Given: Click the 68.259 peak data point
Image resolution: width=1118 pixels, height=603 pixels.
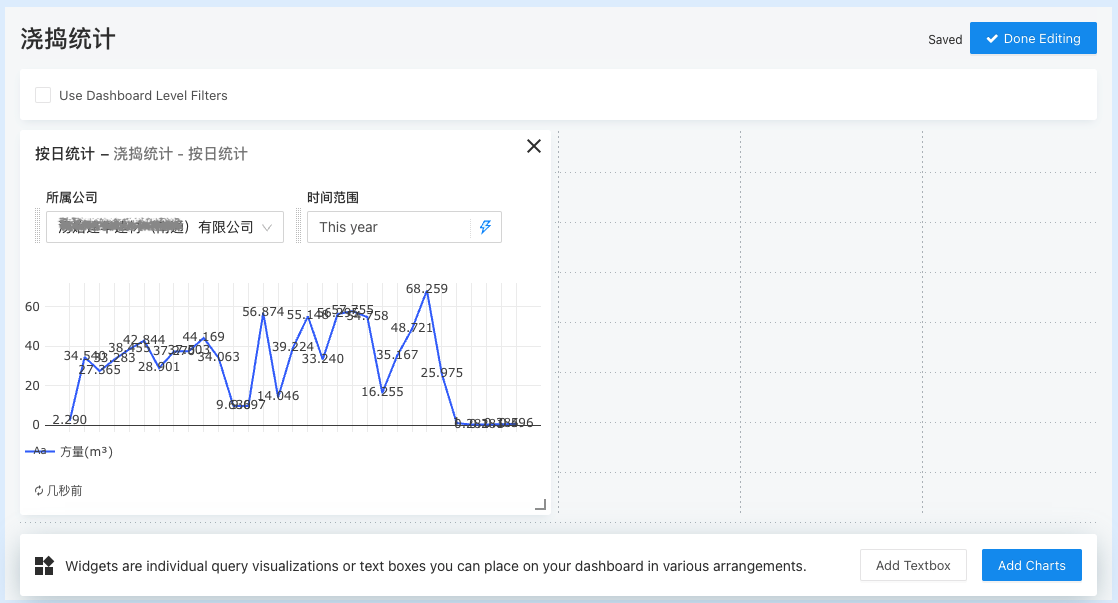Looking at the screenshot, I should pyautogui.click(x=426, y=292).
